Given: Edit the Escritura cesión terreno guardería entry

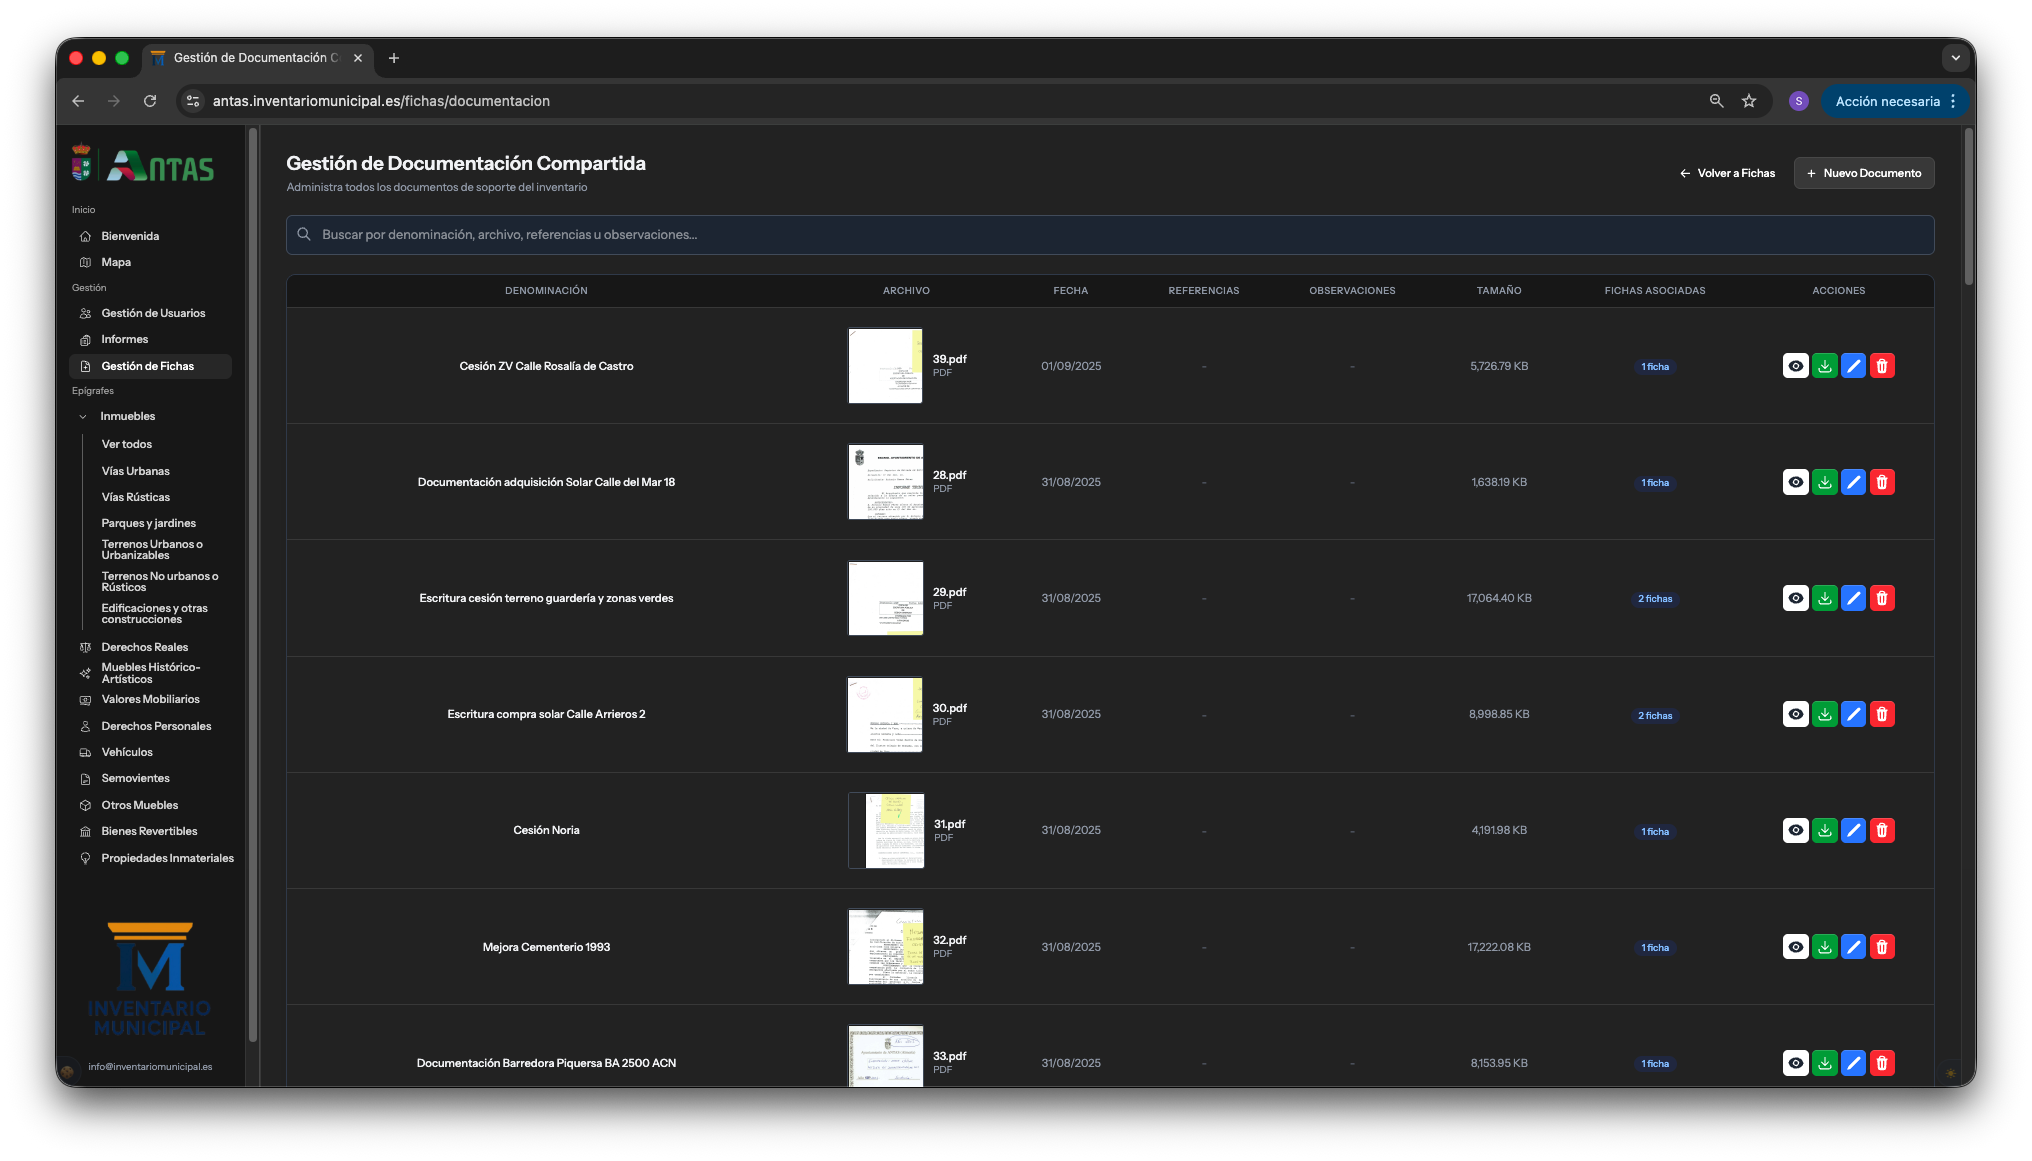Looking at the screenshot, I should click(x=1854, y=598).
